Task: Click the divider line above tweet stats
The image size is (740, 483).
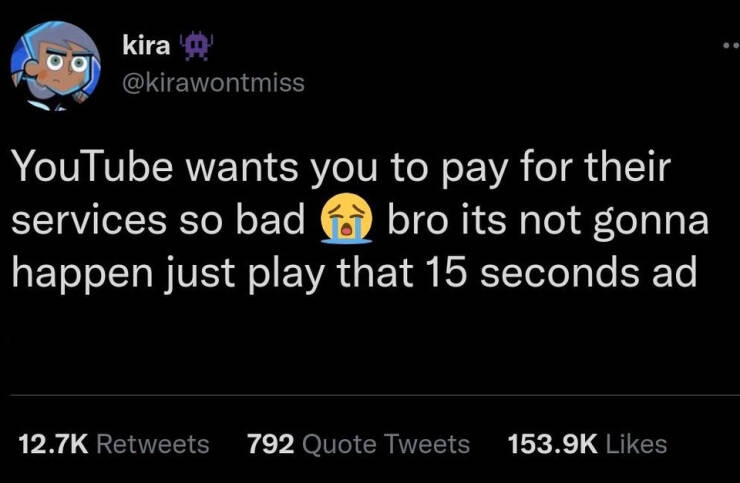Action: pos(375,395)
